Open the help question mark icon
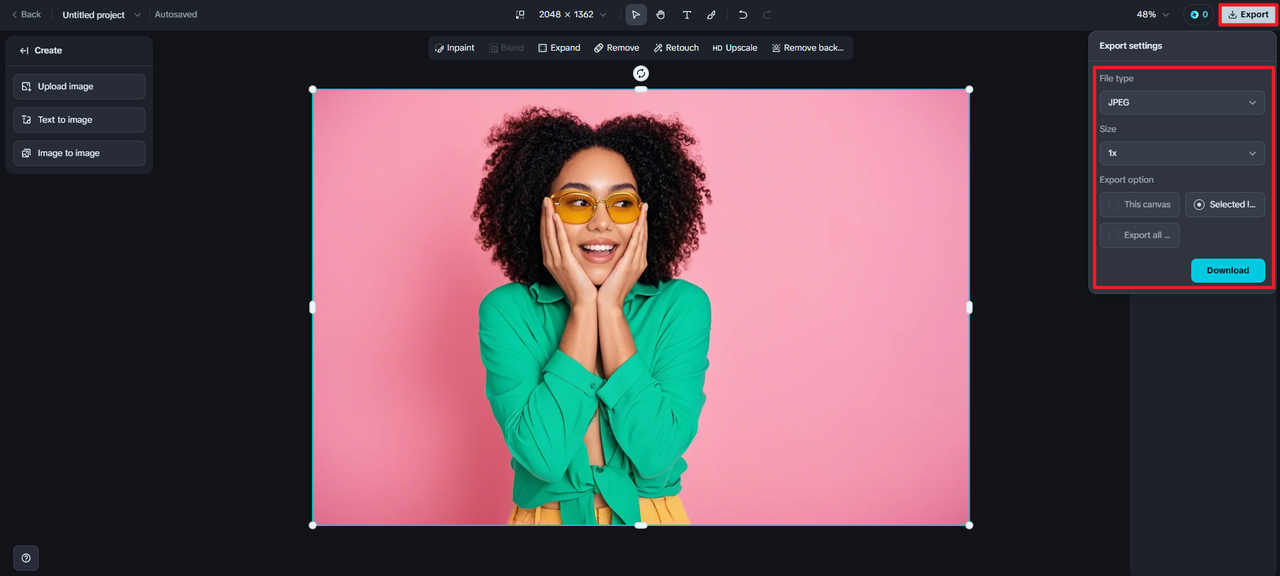 26,558
